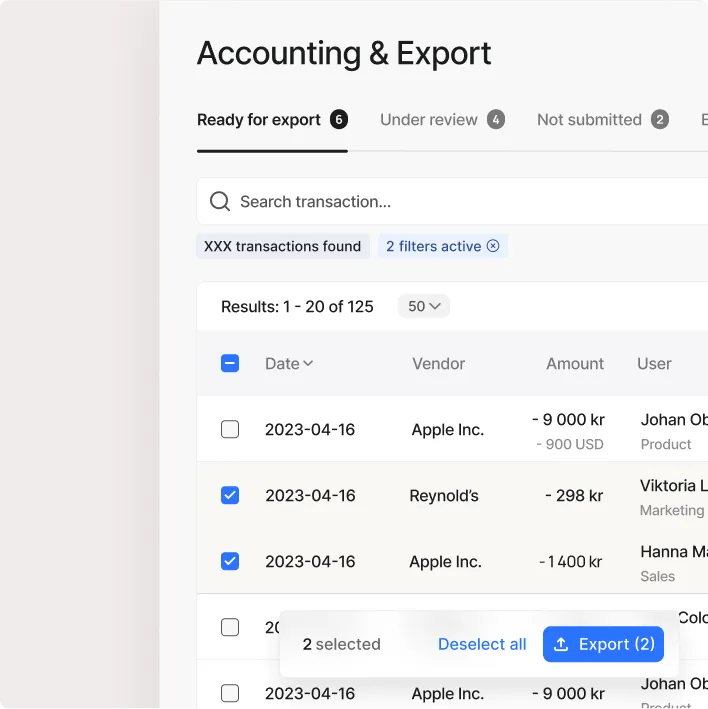Open the 50 results-per-page dropdown
Image resolution: width=708 pixels, height=709 pixels.
click(424, 306)
